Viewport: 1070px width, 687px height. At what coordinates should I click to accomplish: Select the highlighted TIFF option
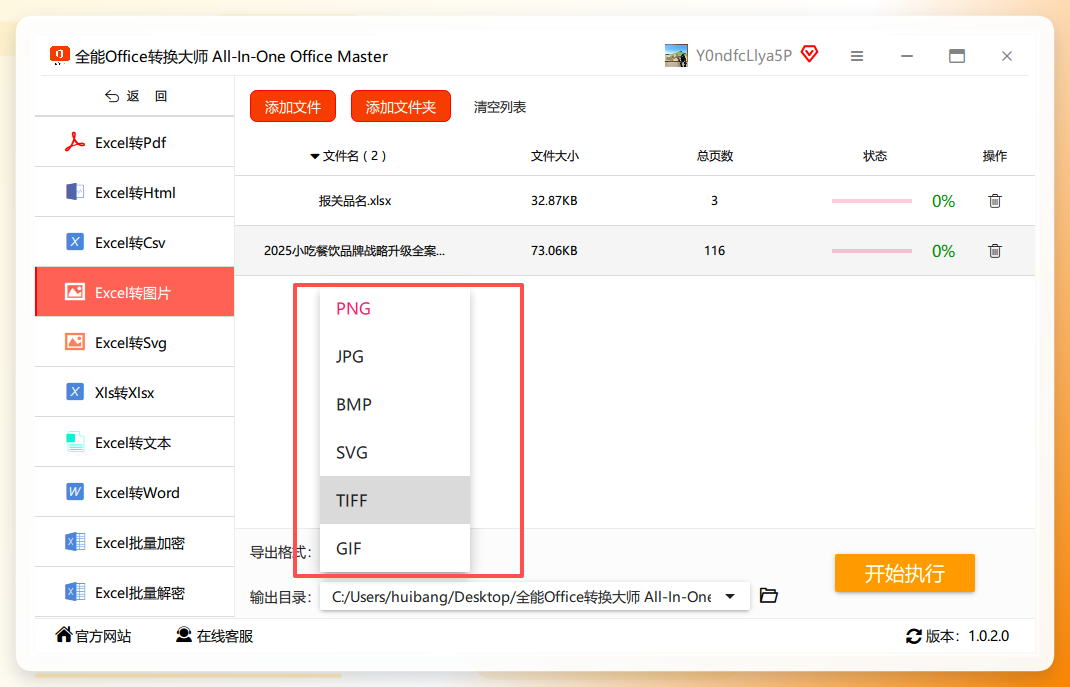(395, 500)
